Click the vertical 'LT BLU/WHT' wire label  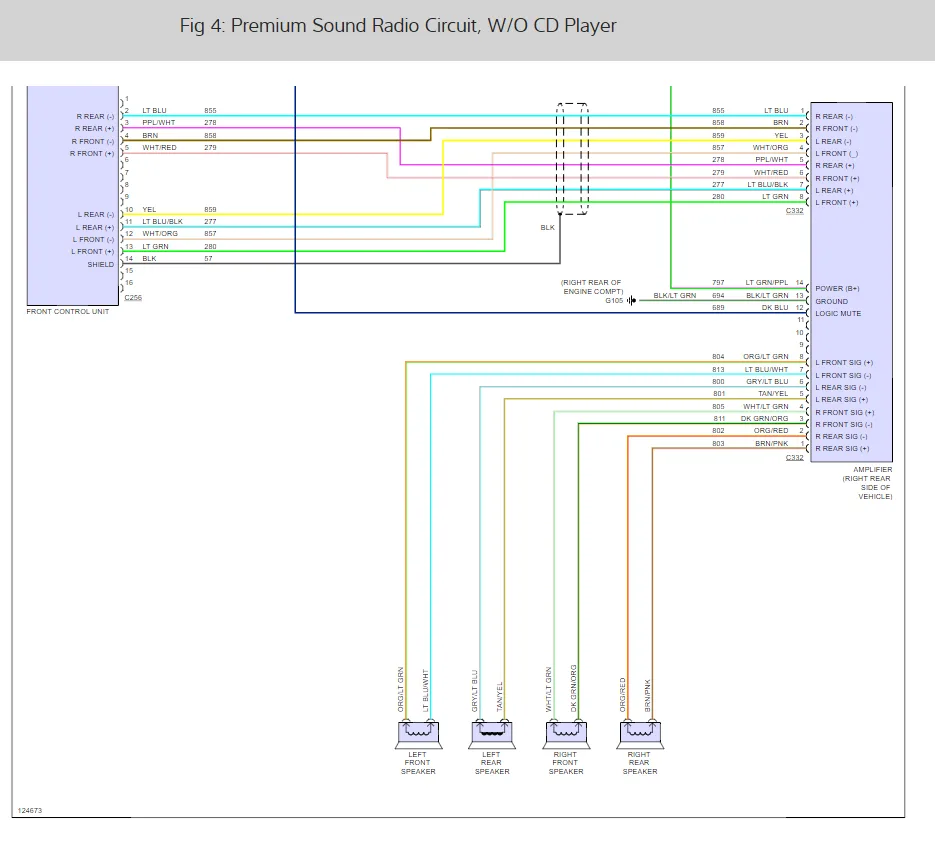(426, 691)
